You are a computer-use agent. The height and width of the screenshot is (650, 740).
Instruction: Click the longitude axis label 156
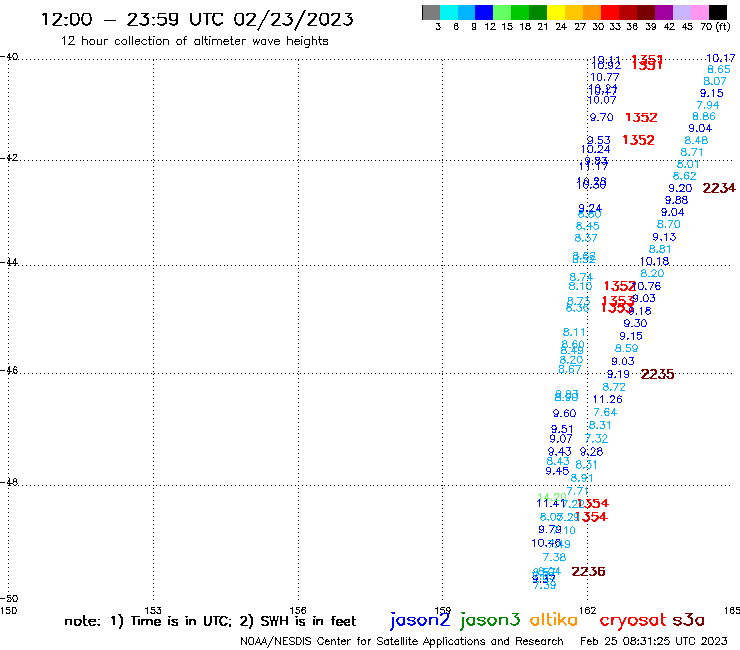coord(298,610)
